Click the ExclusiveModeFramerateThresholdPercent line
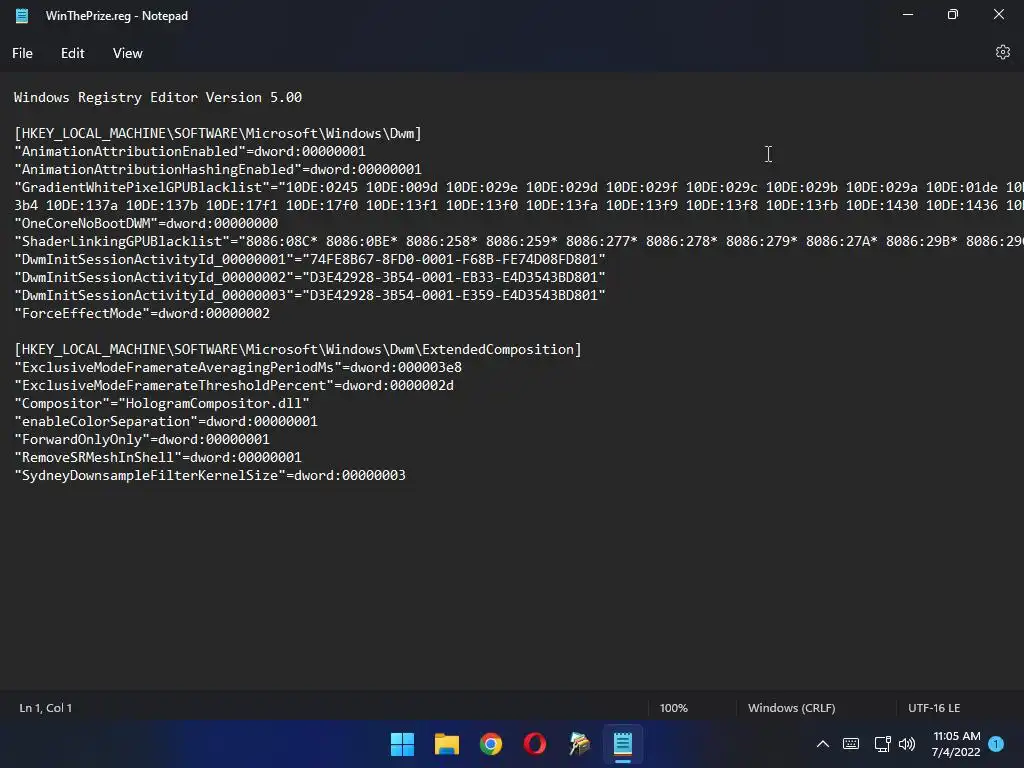 (x=234, y=385)
